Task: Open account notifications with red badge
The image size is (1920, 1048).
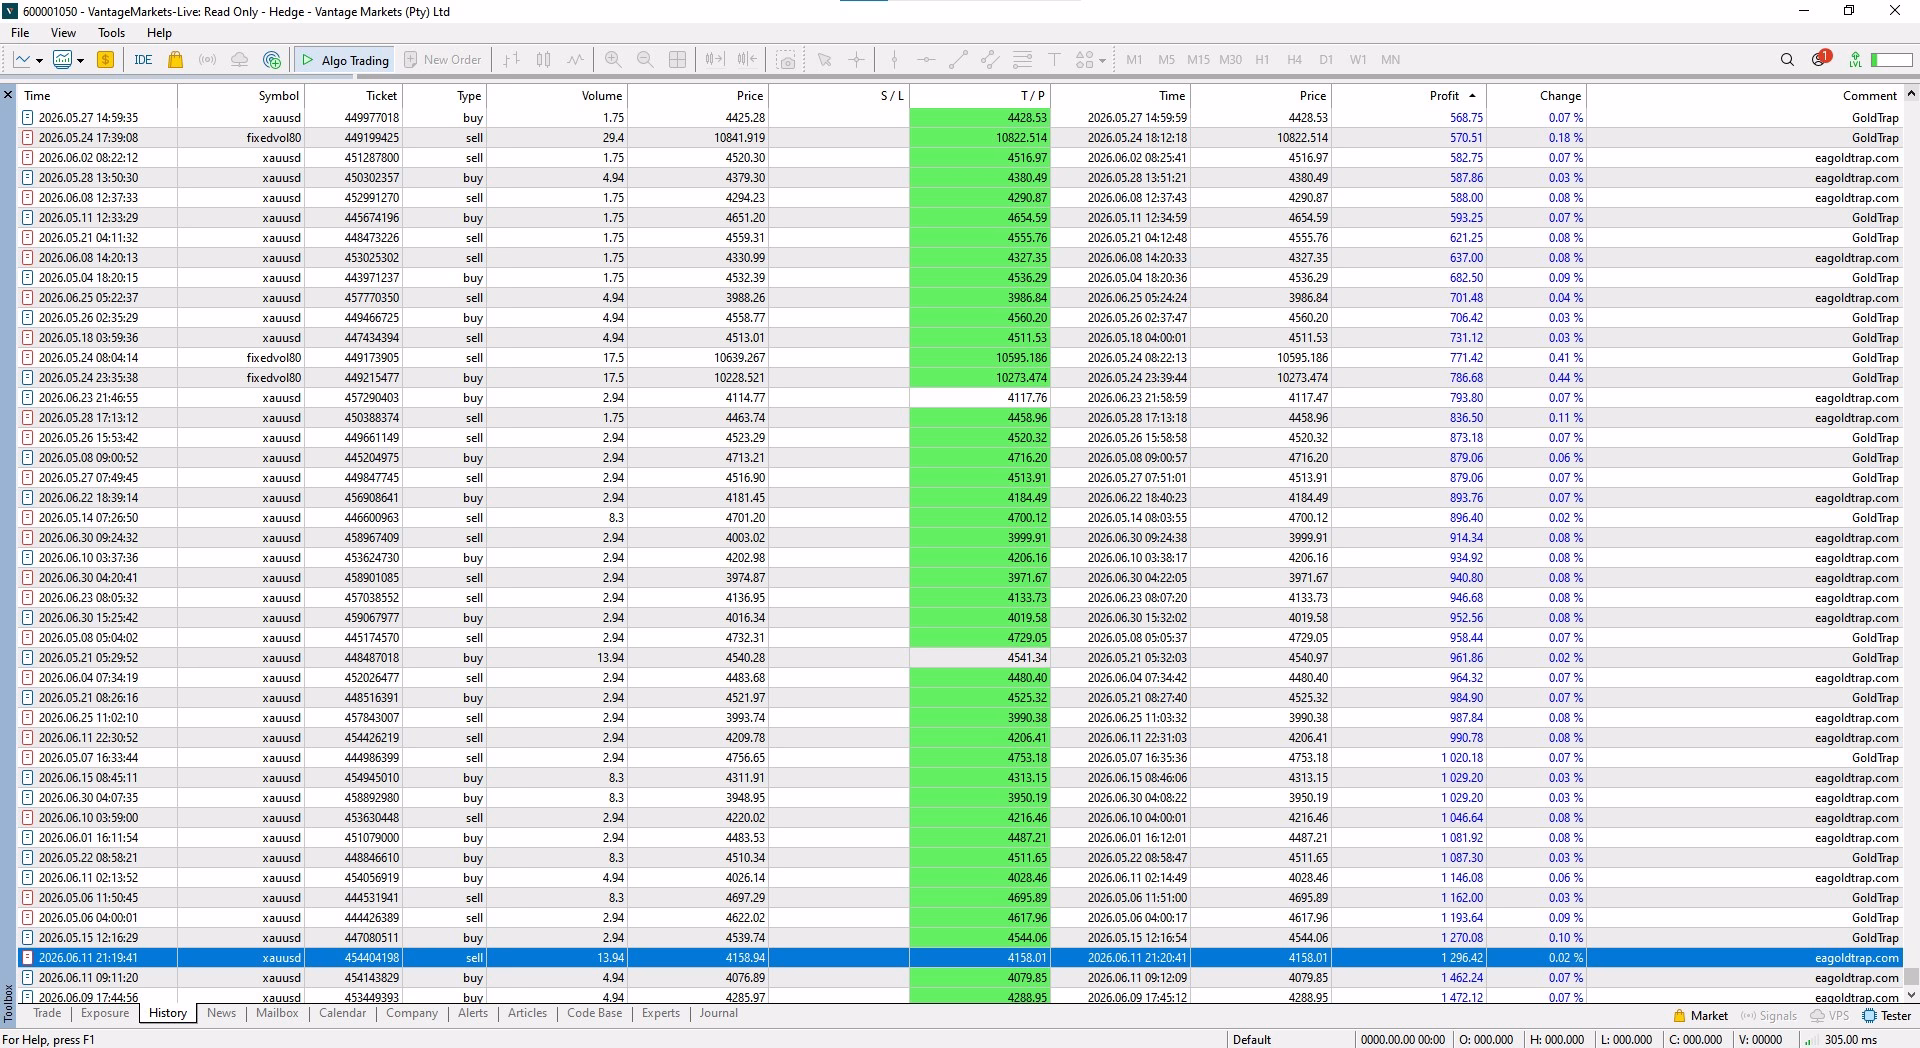Action: [x=1820, y=59]
